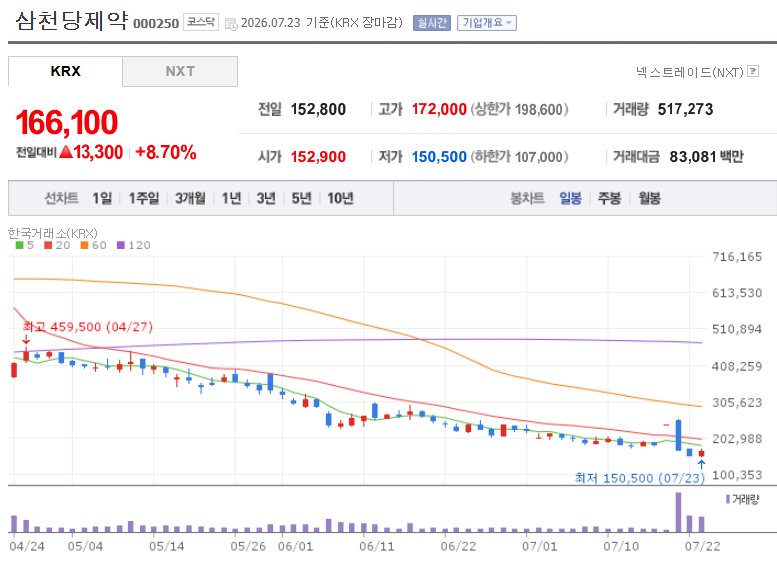Click the large blue candle near 07/22

[x=678, y=435]
